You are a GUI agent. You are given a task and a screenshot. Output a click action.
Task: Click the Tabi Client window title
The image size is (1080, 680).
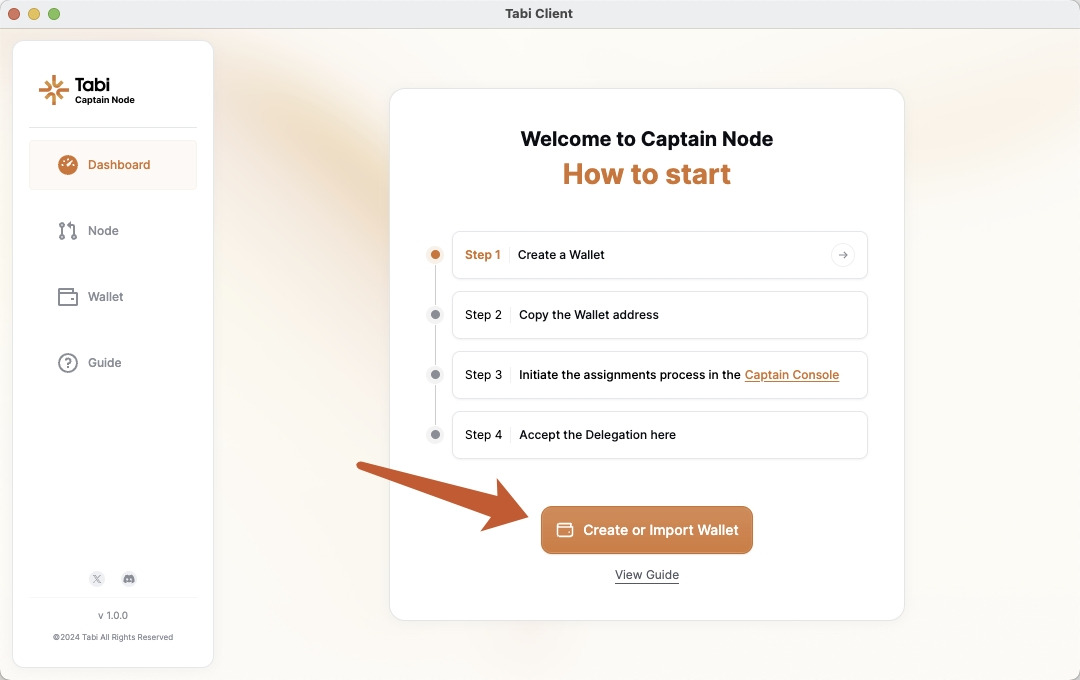(539, 13)
